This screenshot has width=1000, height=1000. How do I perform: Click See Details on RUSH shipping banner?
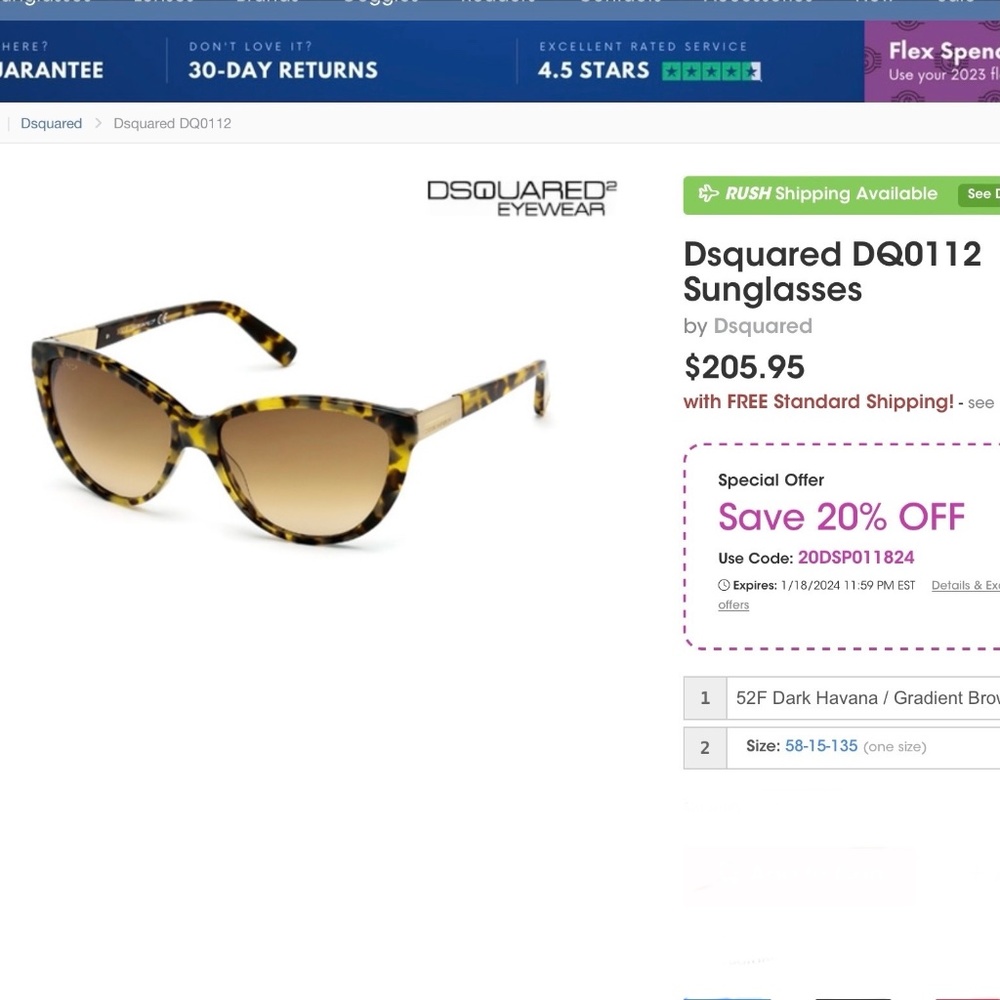(983, 194)
